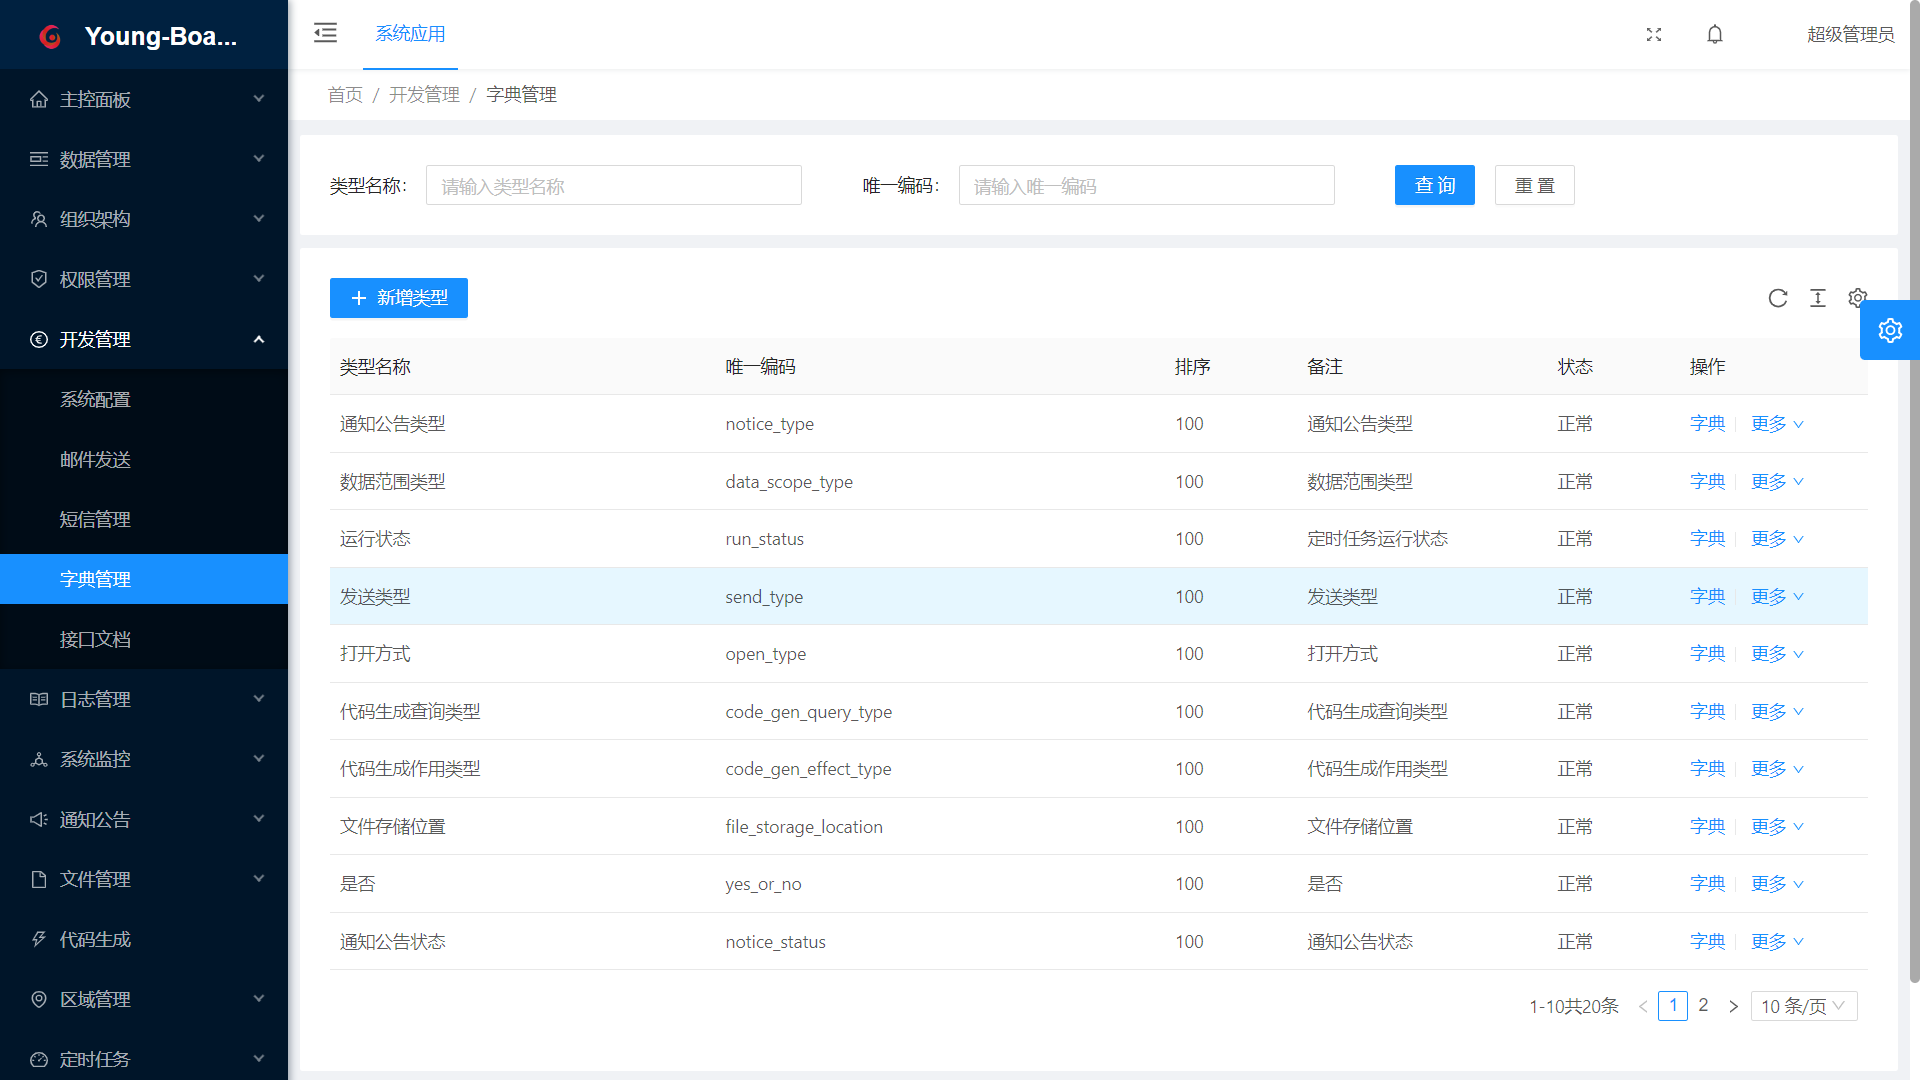The width and height of the screenshot is (1920, 1080).
Task: Collapse the sidebar menu fold icon
Action: (x=325, y=33)
